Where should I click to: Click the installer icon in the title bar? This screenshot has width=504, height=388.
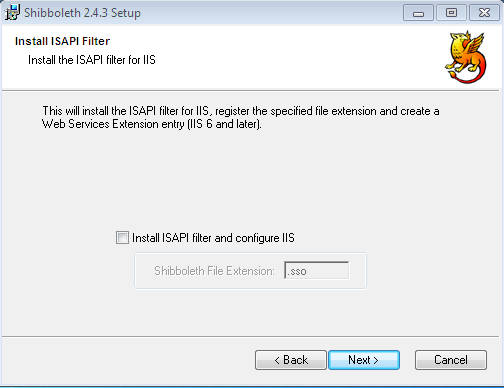click(12, 12)
